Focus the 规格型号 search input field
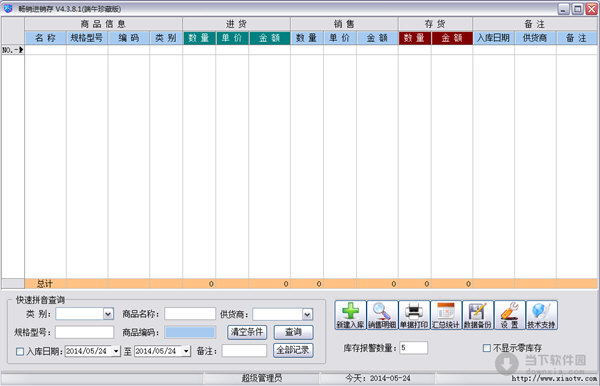Image resolution: width=600 pixels, height=386 pixels. pos(84,332)
